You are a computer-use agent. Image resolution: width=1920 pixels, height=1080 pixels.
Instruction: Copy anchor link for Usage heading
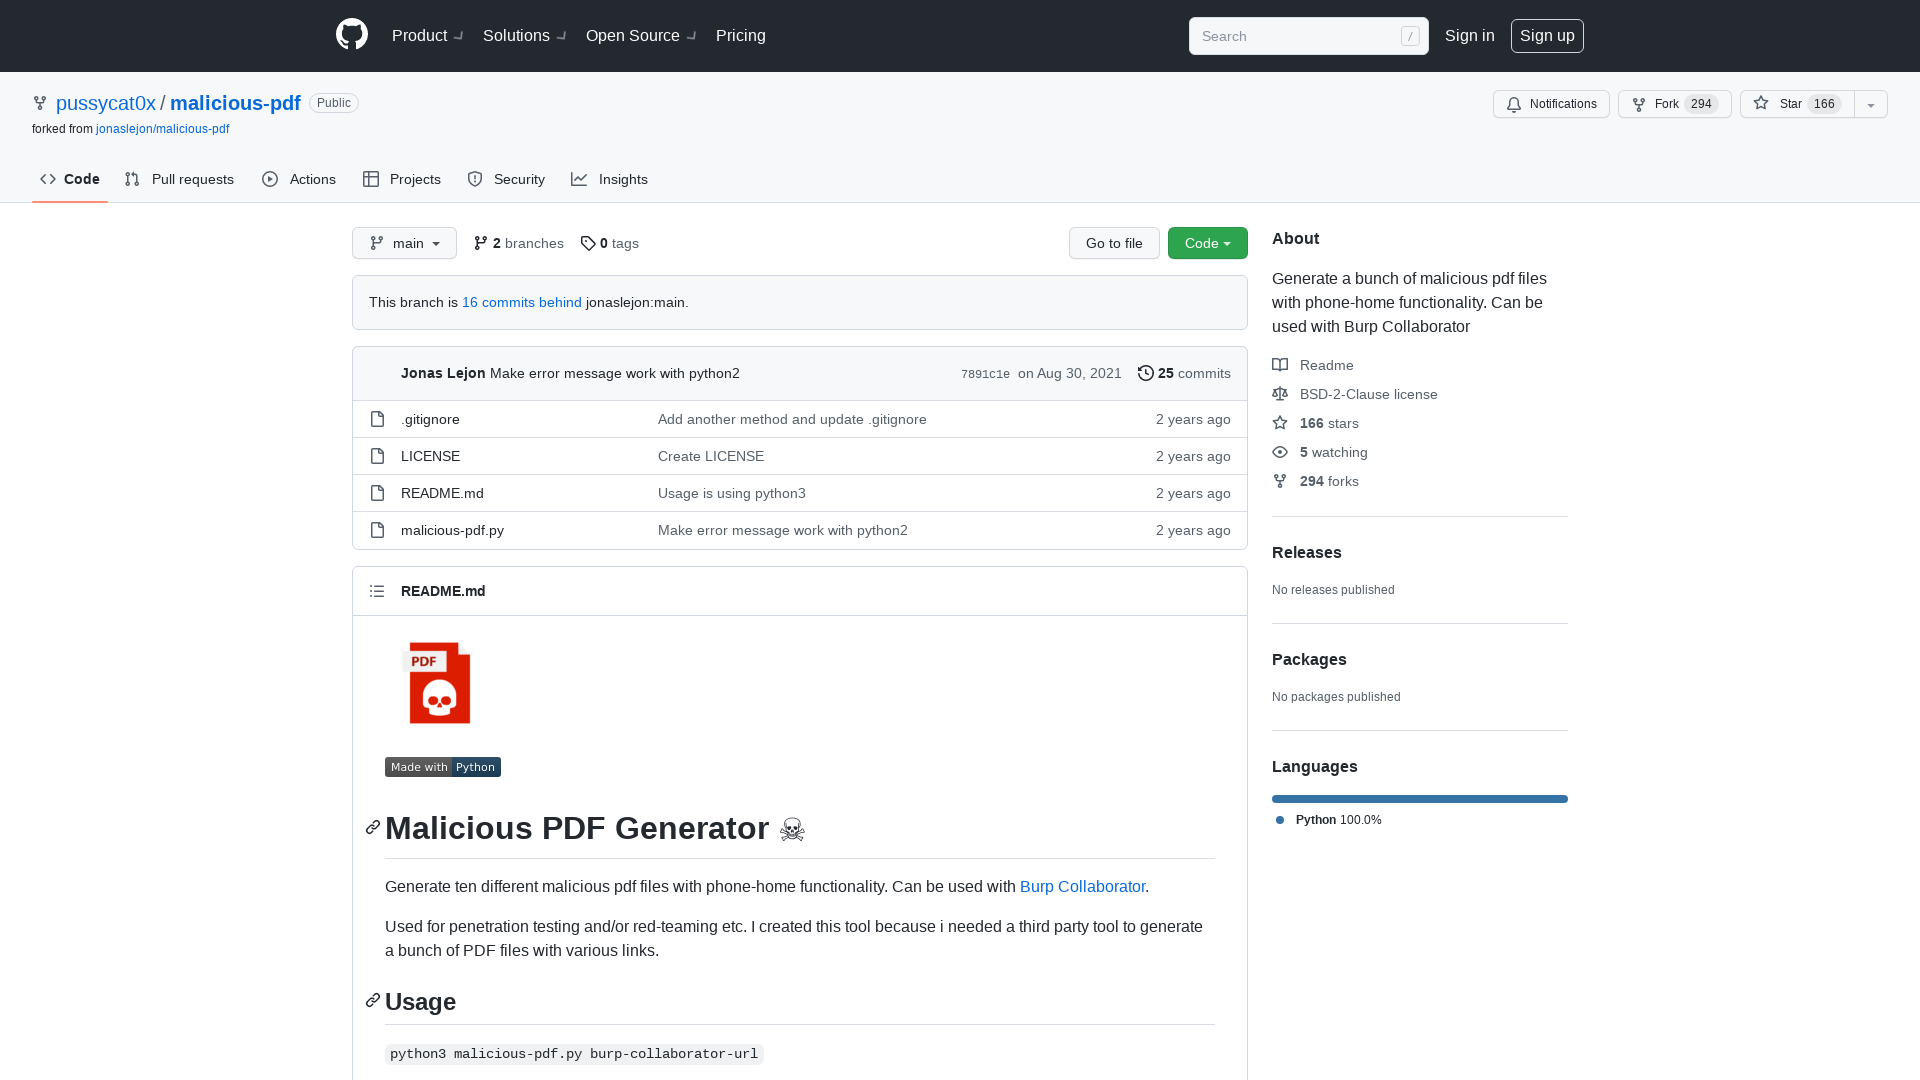click(x=373, y=1000)
